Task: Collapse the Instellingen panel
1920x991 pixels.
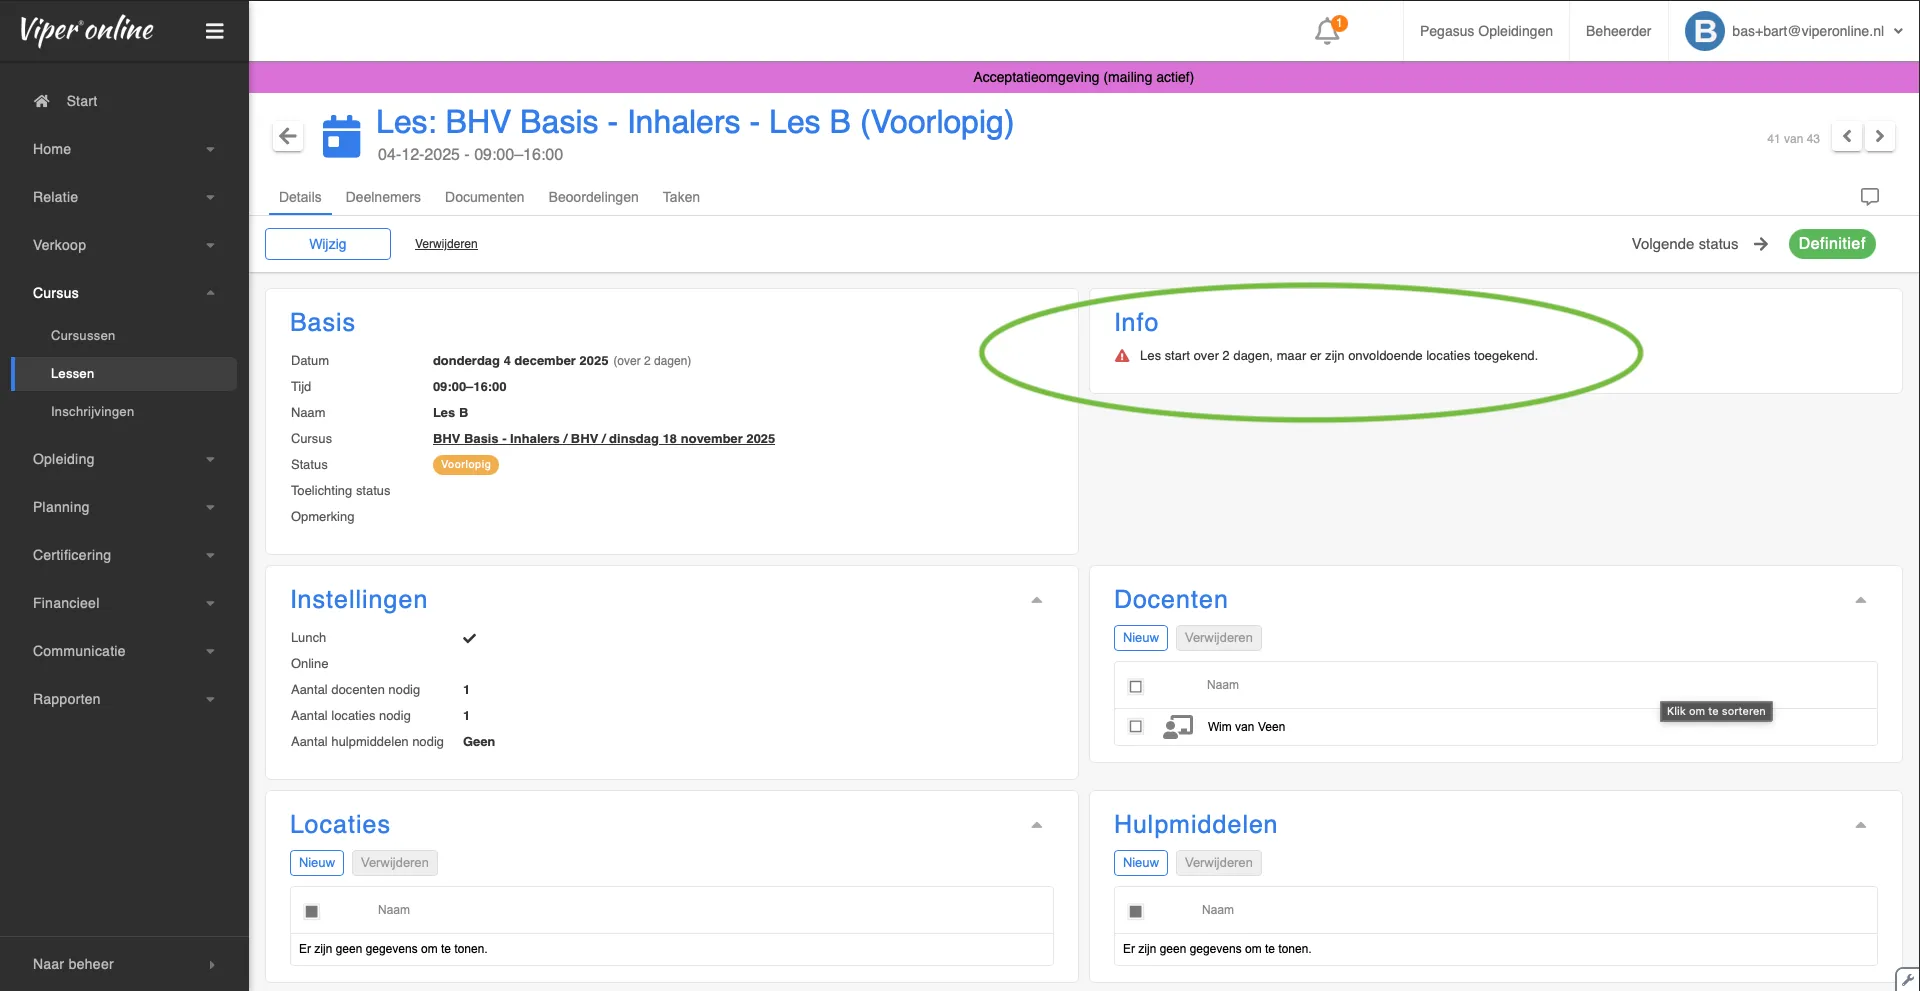Action: (x=1036, y=600)
